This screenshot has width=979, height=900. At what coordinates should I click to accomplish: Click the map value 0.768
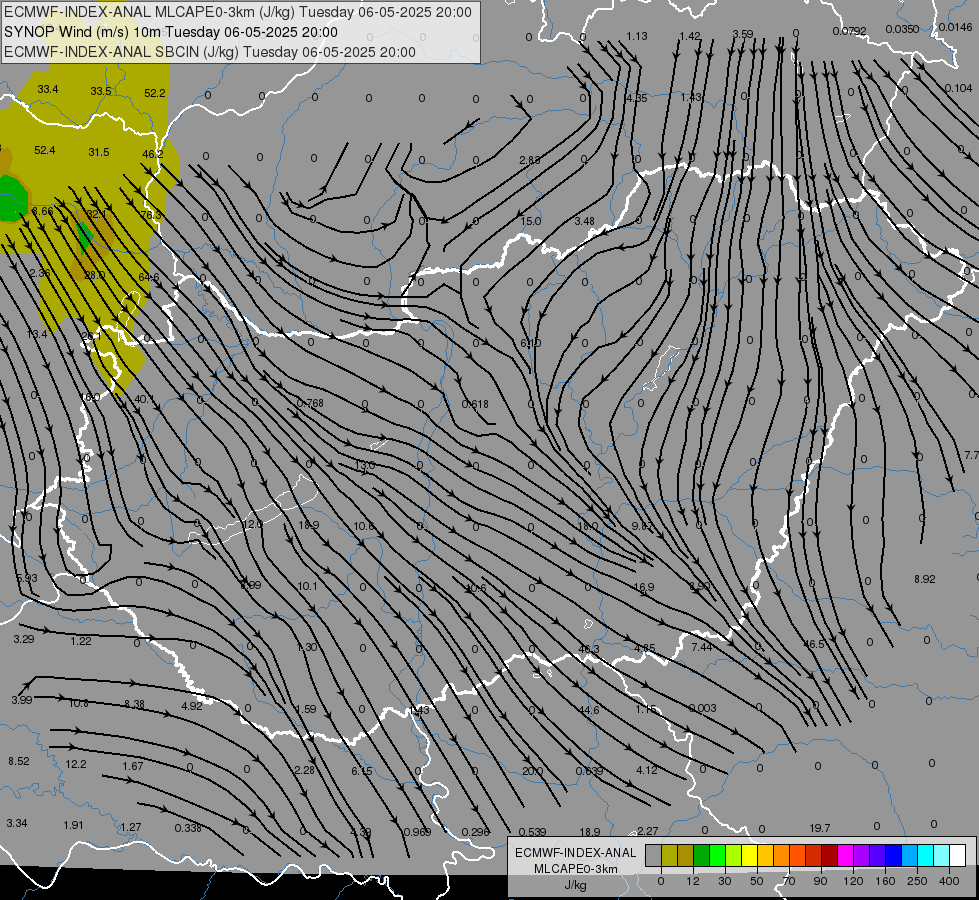click(x=310, y=403)
